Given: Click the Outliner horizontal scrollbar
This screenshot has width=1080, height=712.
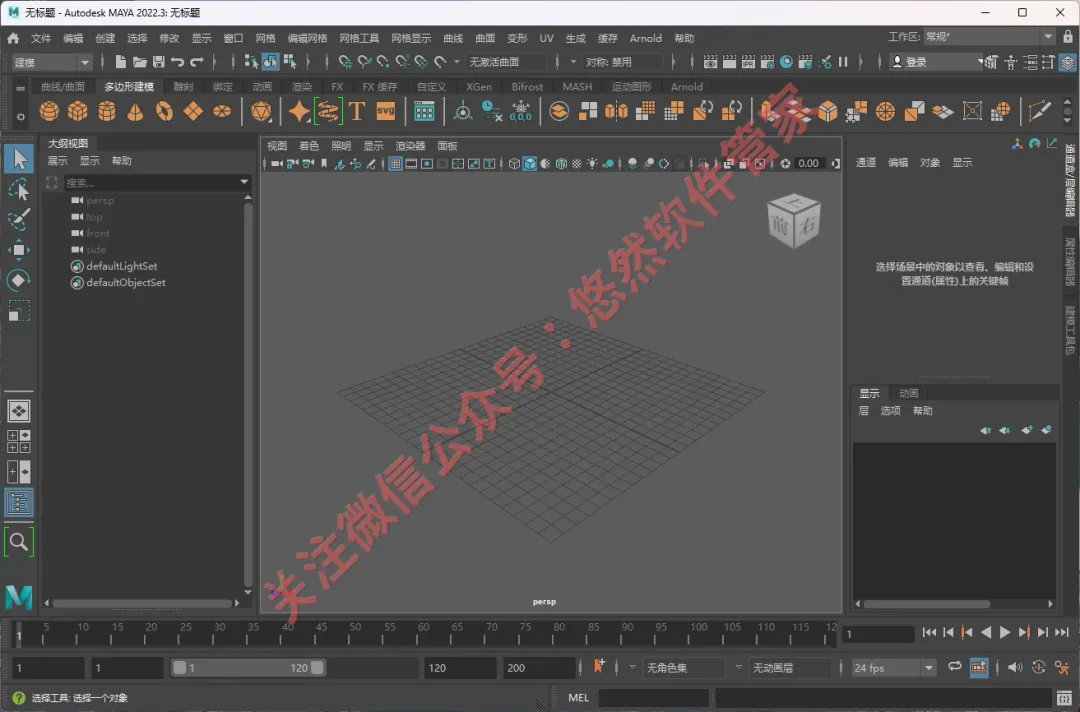Looking at the screenshot, I should [142, 603].
